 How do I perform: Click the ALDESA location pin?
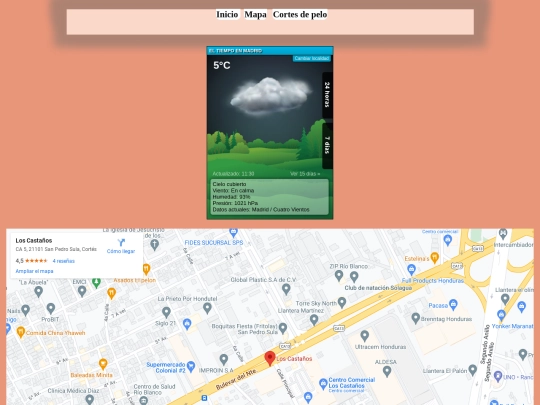[x=387, y=371]
